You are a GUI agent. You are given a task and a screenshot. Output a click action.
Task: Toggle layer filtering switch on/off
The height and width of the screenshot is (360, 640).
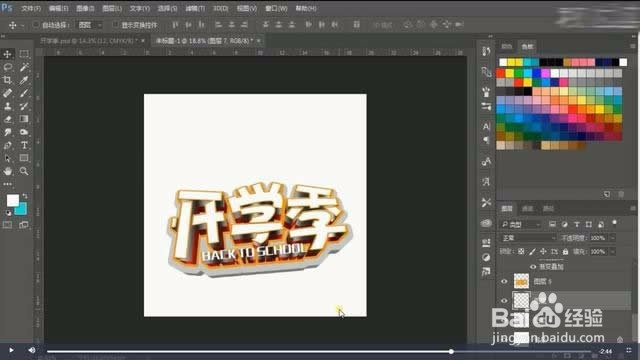point(614,223)
